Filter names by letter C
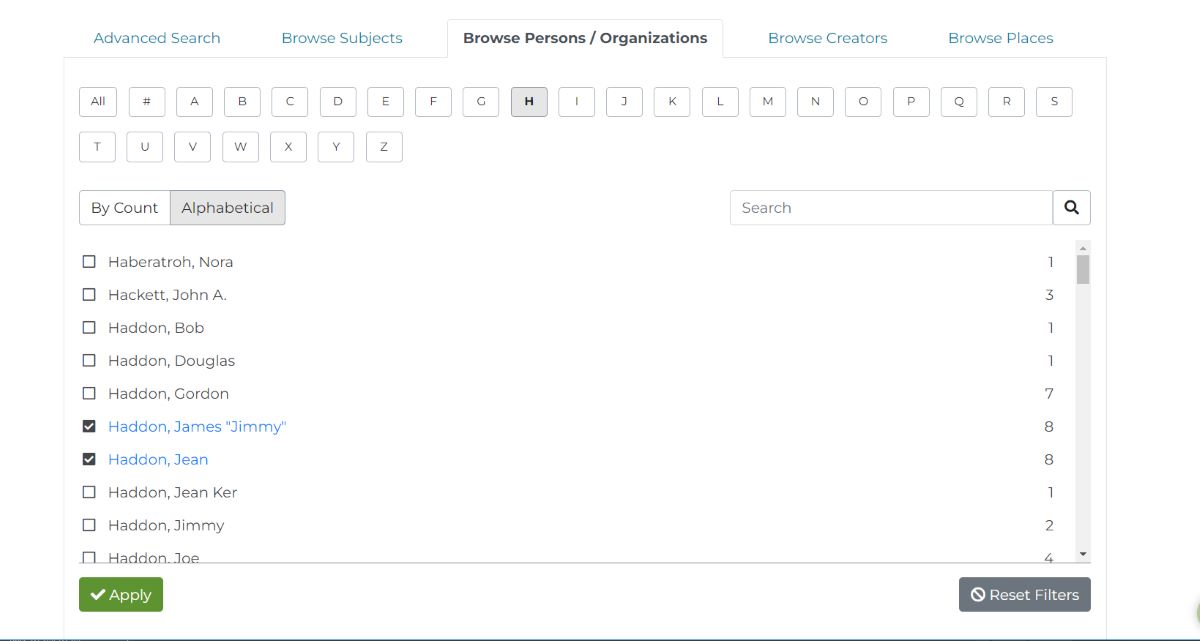 coord(289,101)
